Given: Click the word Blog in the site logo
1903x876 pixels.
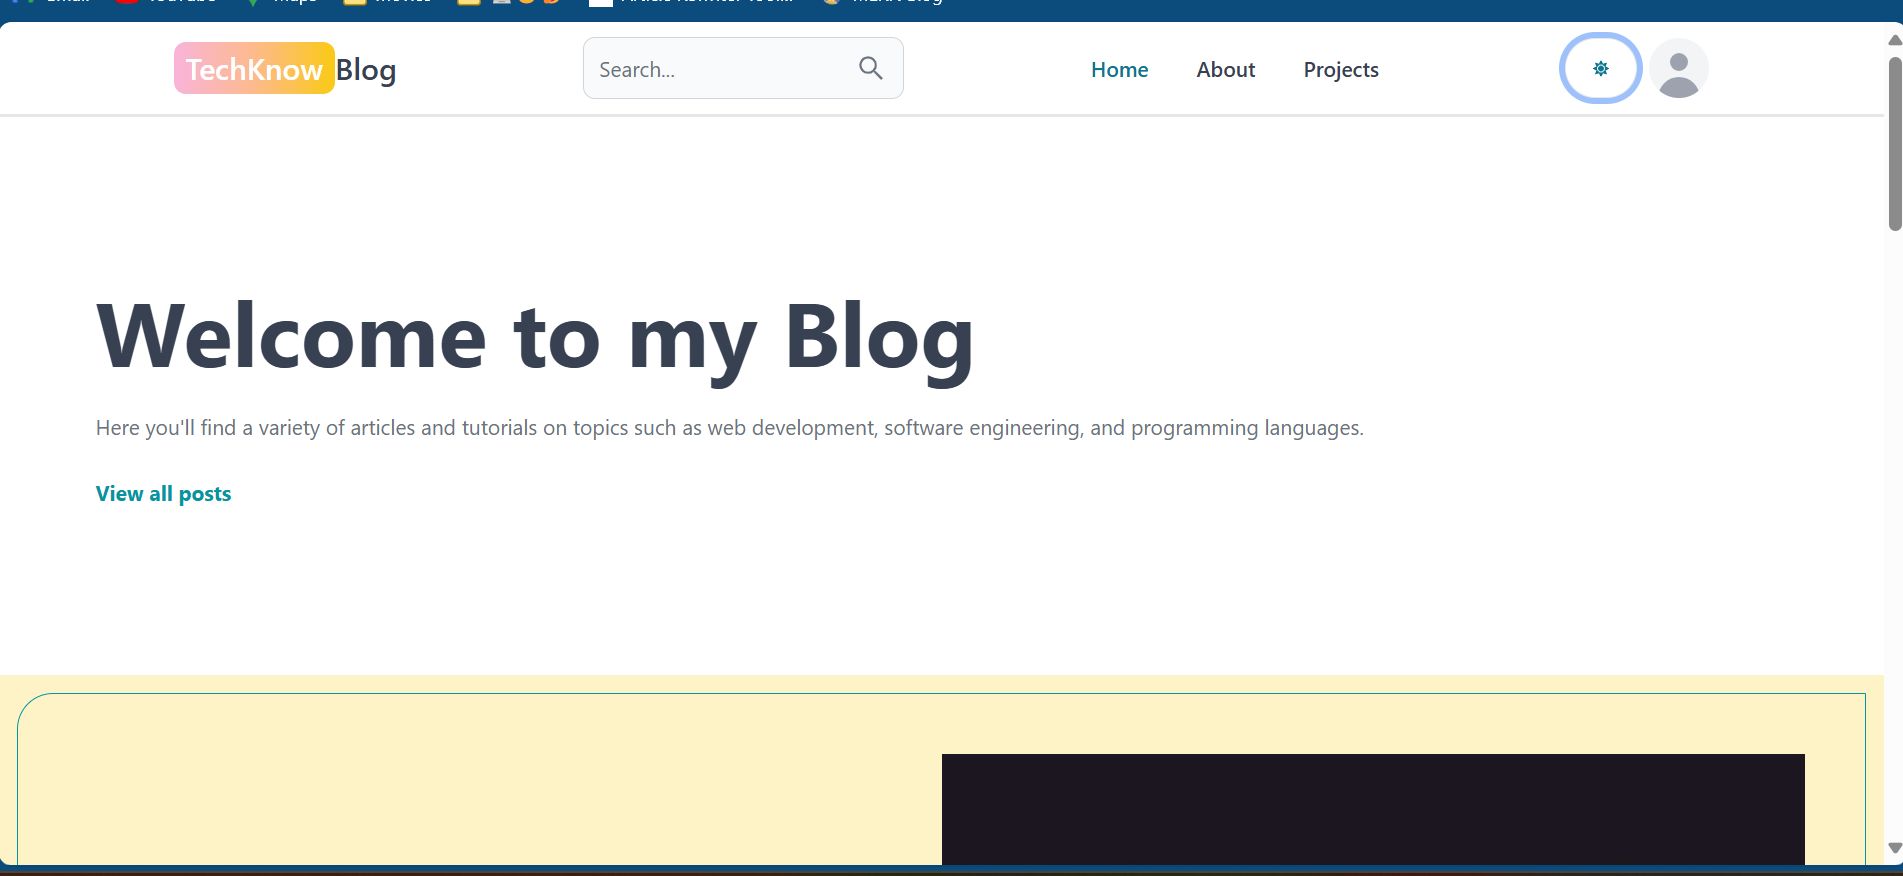Looking at the screenshot, I should coord(366,70).
